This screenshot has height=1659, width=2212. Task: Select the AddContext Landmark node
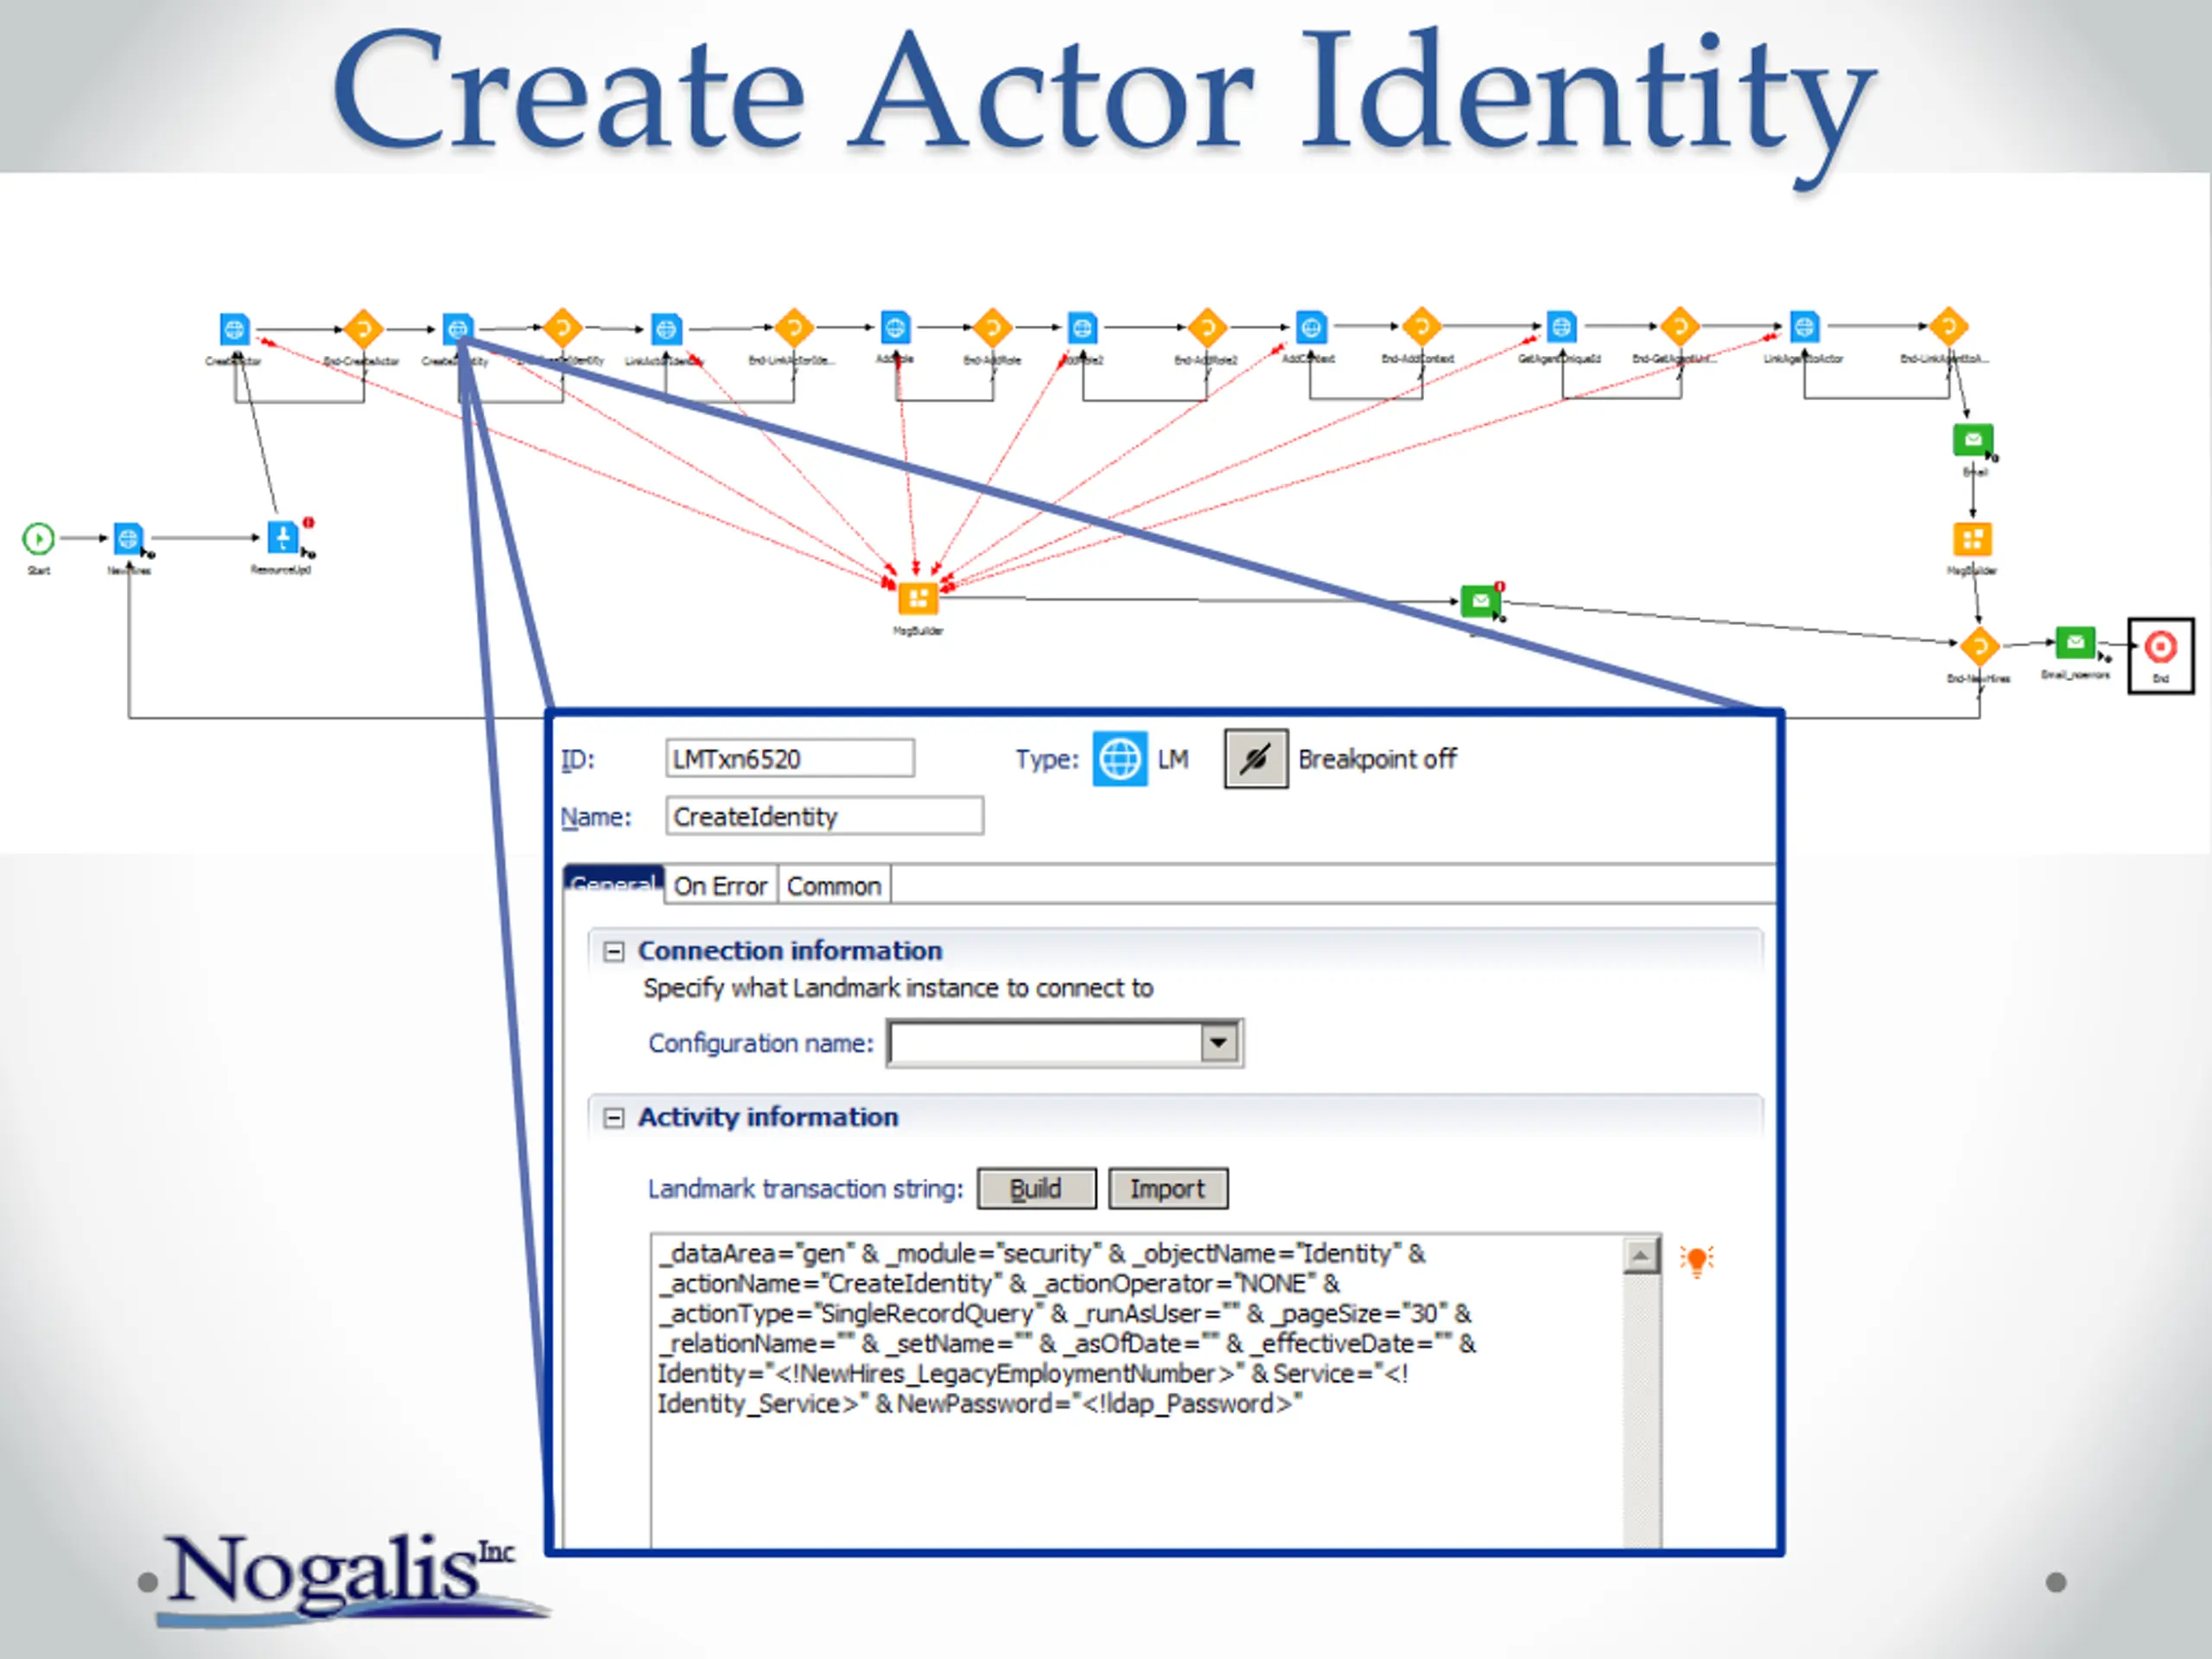[x=1311, y=326]
